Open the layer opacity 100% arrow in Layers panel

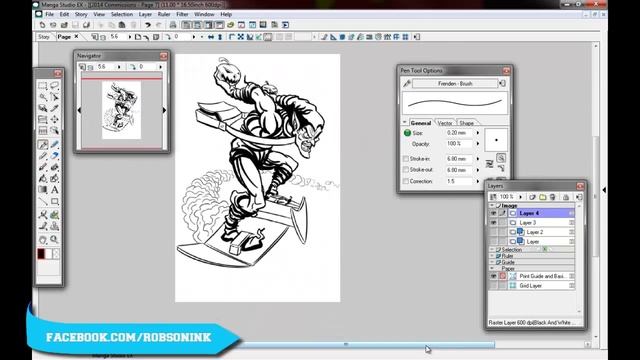520,197
